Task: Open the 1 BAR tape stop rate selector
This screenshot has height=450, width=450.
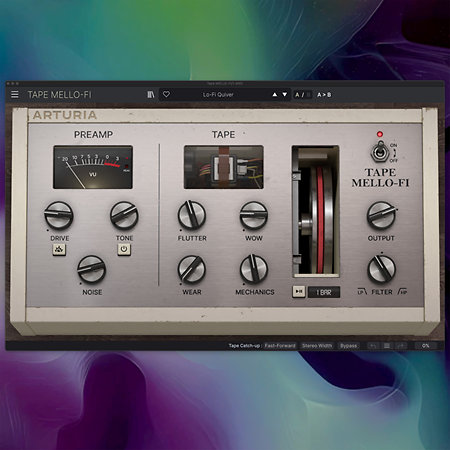Action: coord(324,292)
